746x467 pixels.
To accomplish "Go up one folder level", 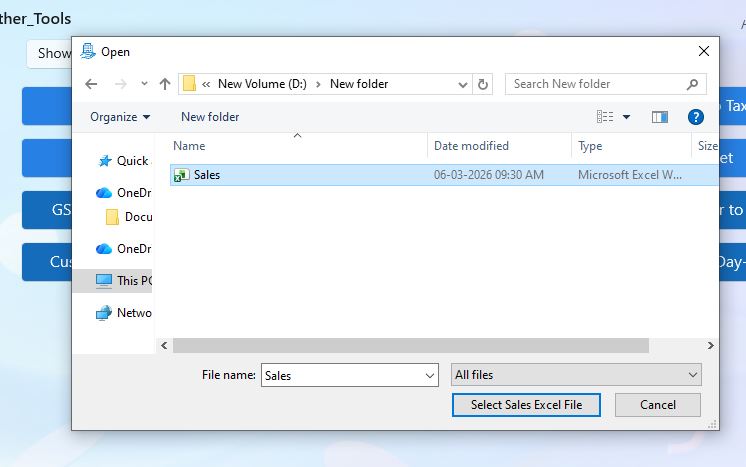I will point(165,84).
